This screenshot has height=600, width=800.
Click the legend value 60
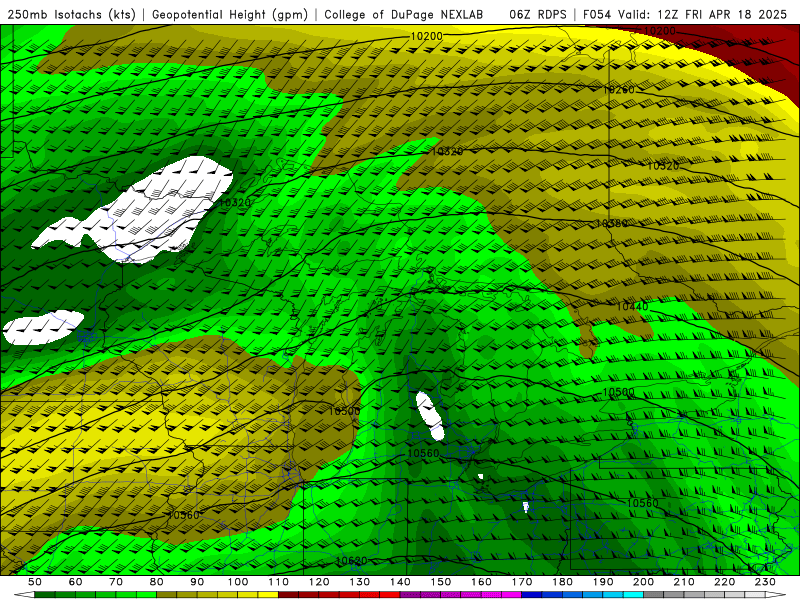(x=76, y=582)
